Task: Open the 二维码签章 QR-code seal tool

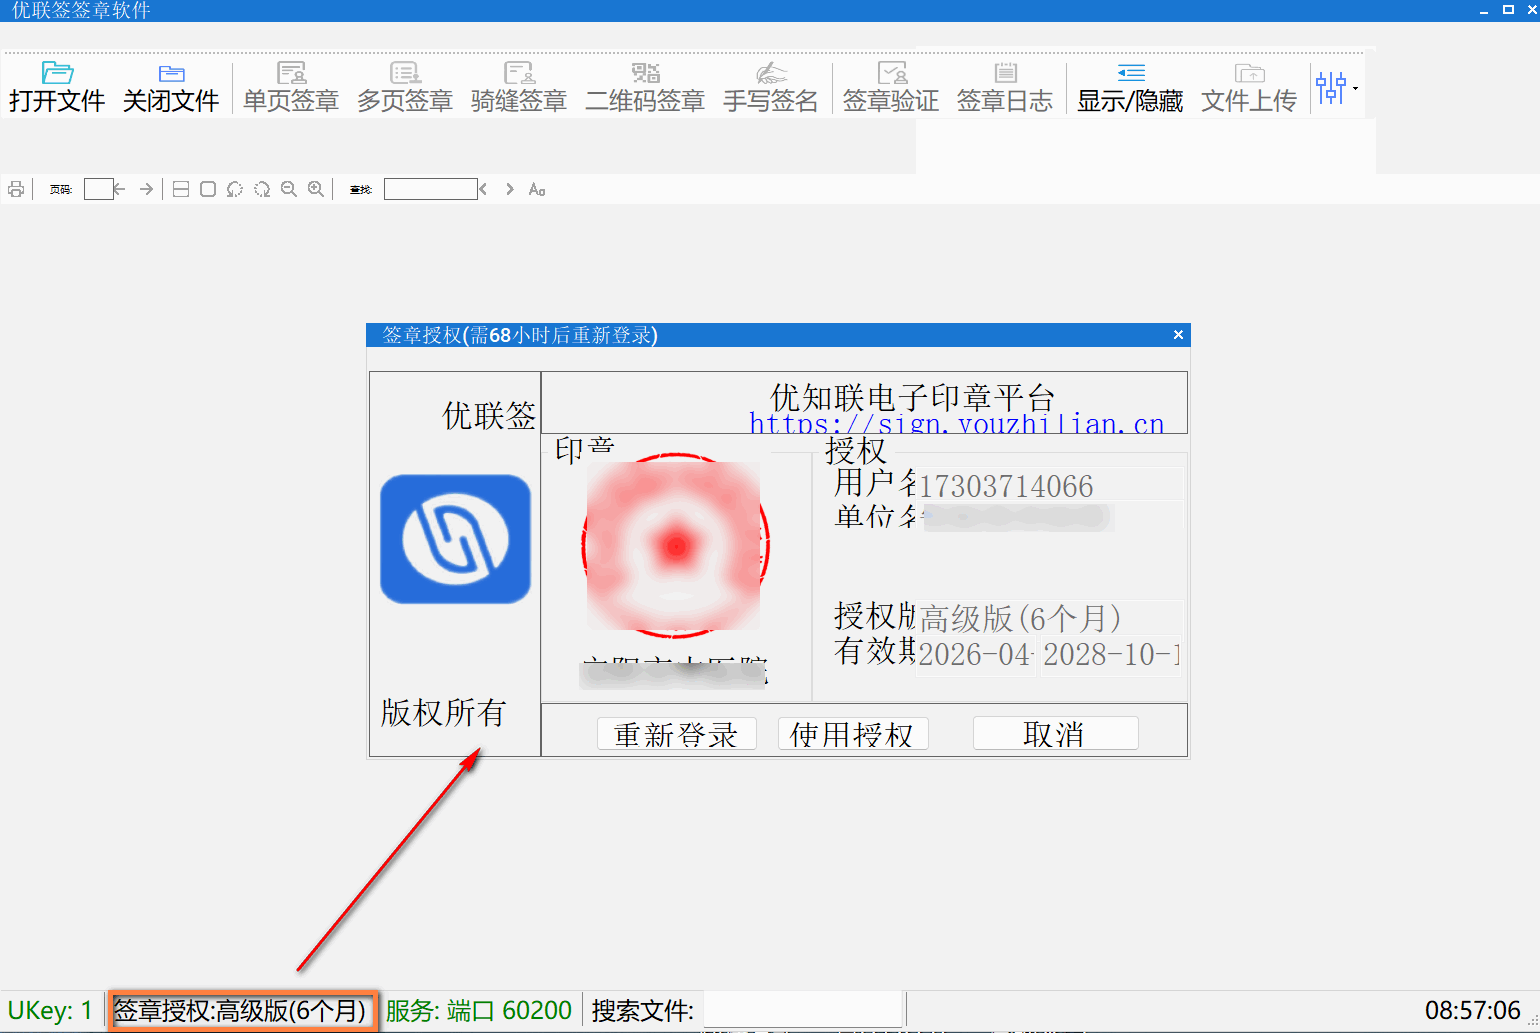Action: tap(644, 86)
